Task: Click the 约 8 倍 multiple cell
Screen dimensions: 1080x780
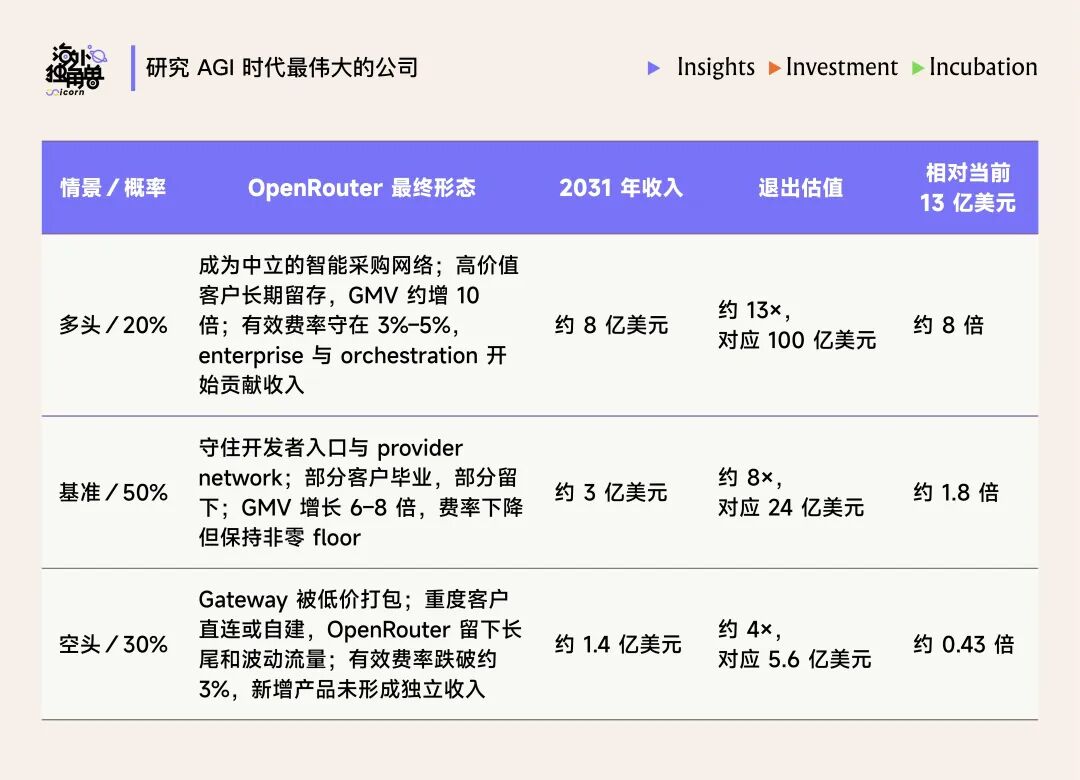Action: click(x=948, y=325)
